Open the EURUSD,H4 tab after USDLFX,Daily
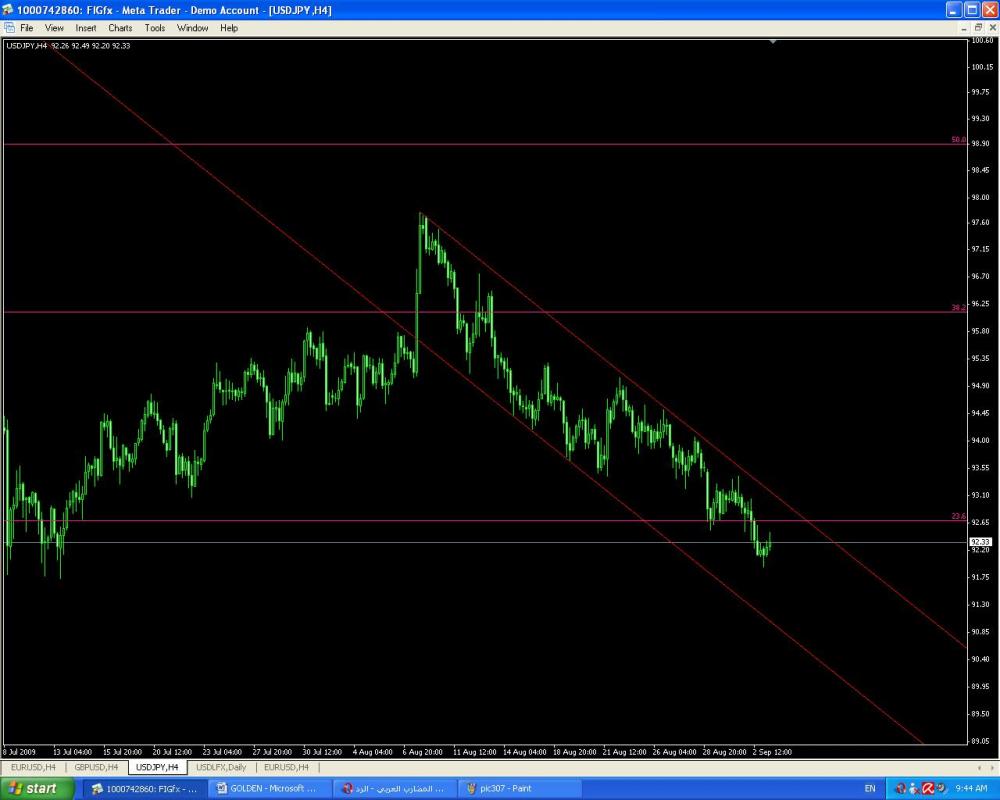 click(286, 767)
